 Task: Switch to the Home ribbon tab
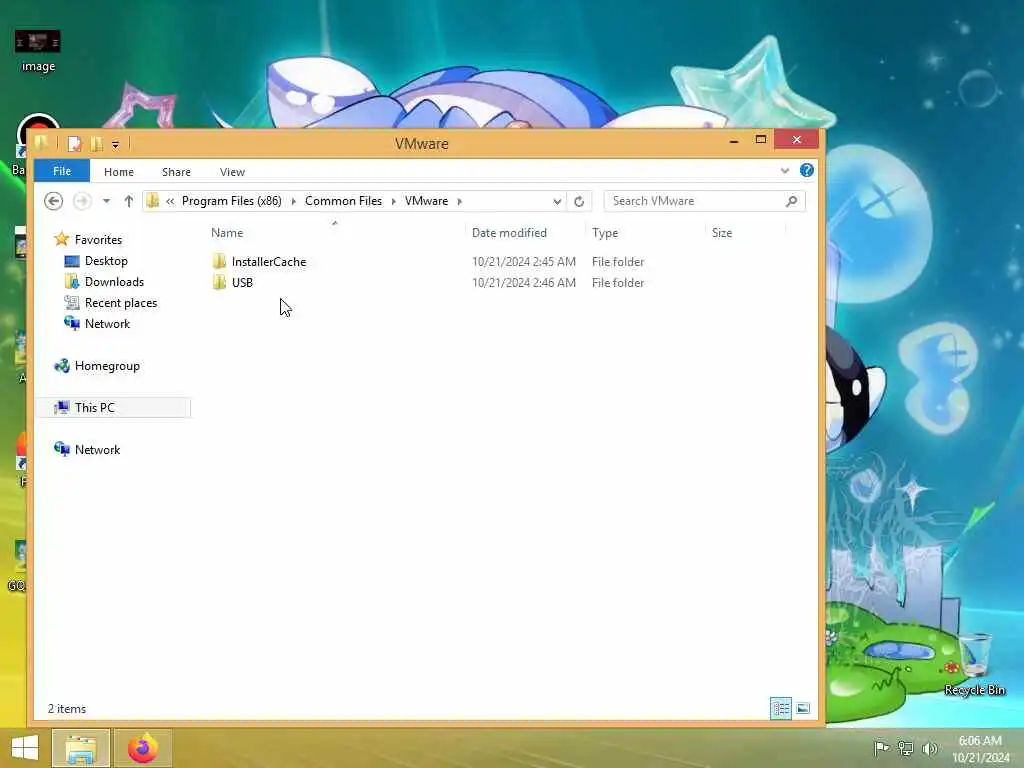pos(119,172)
